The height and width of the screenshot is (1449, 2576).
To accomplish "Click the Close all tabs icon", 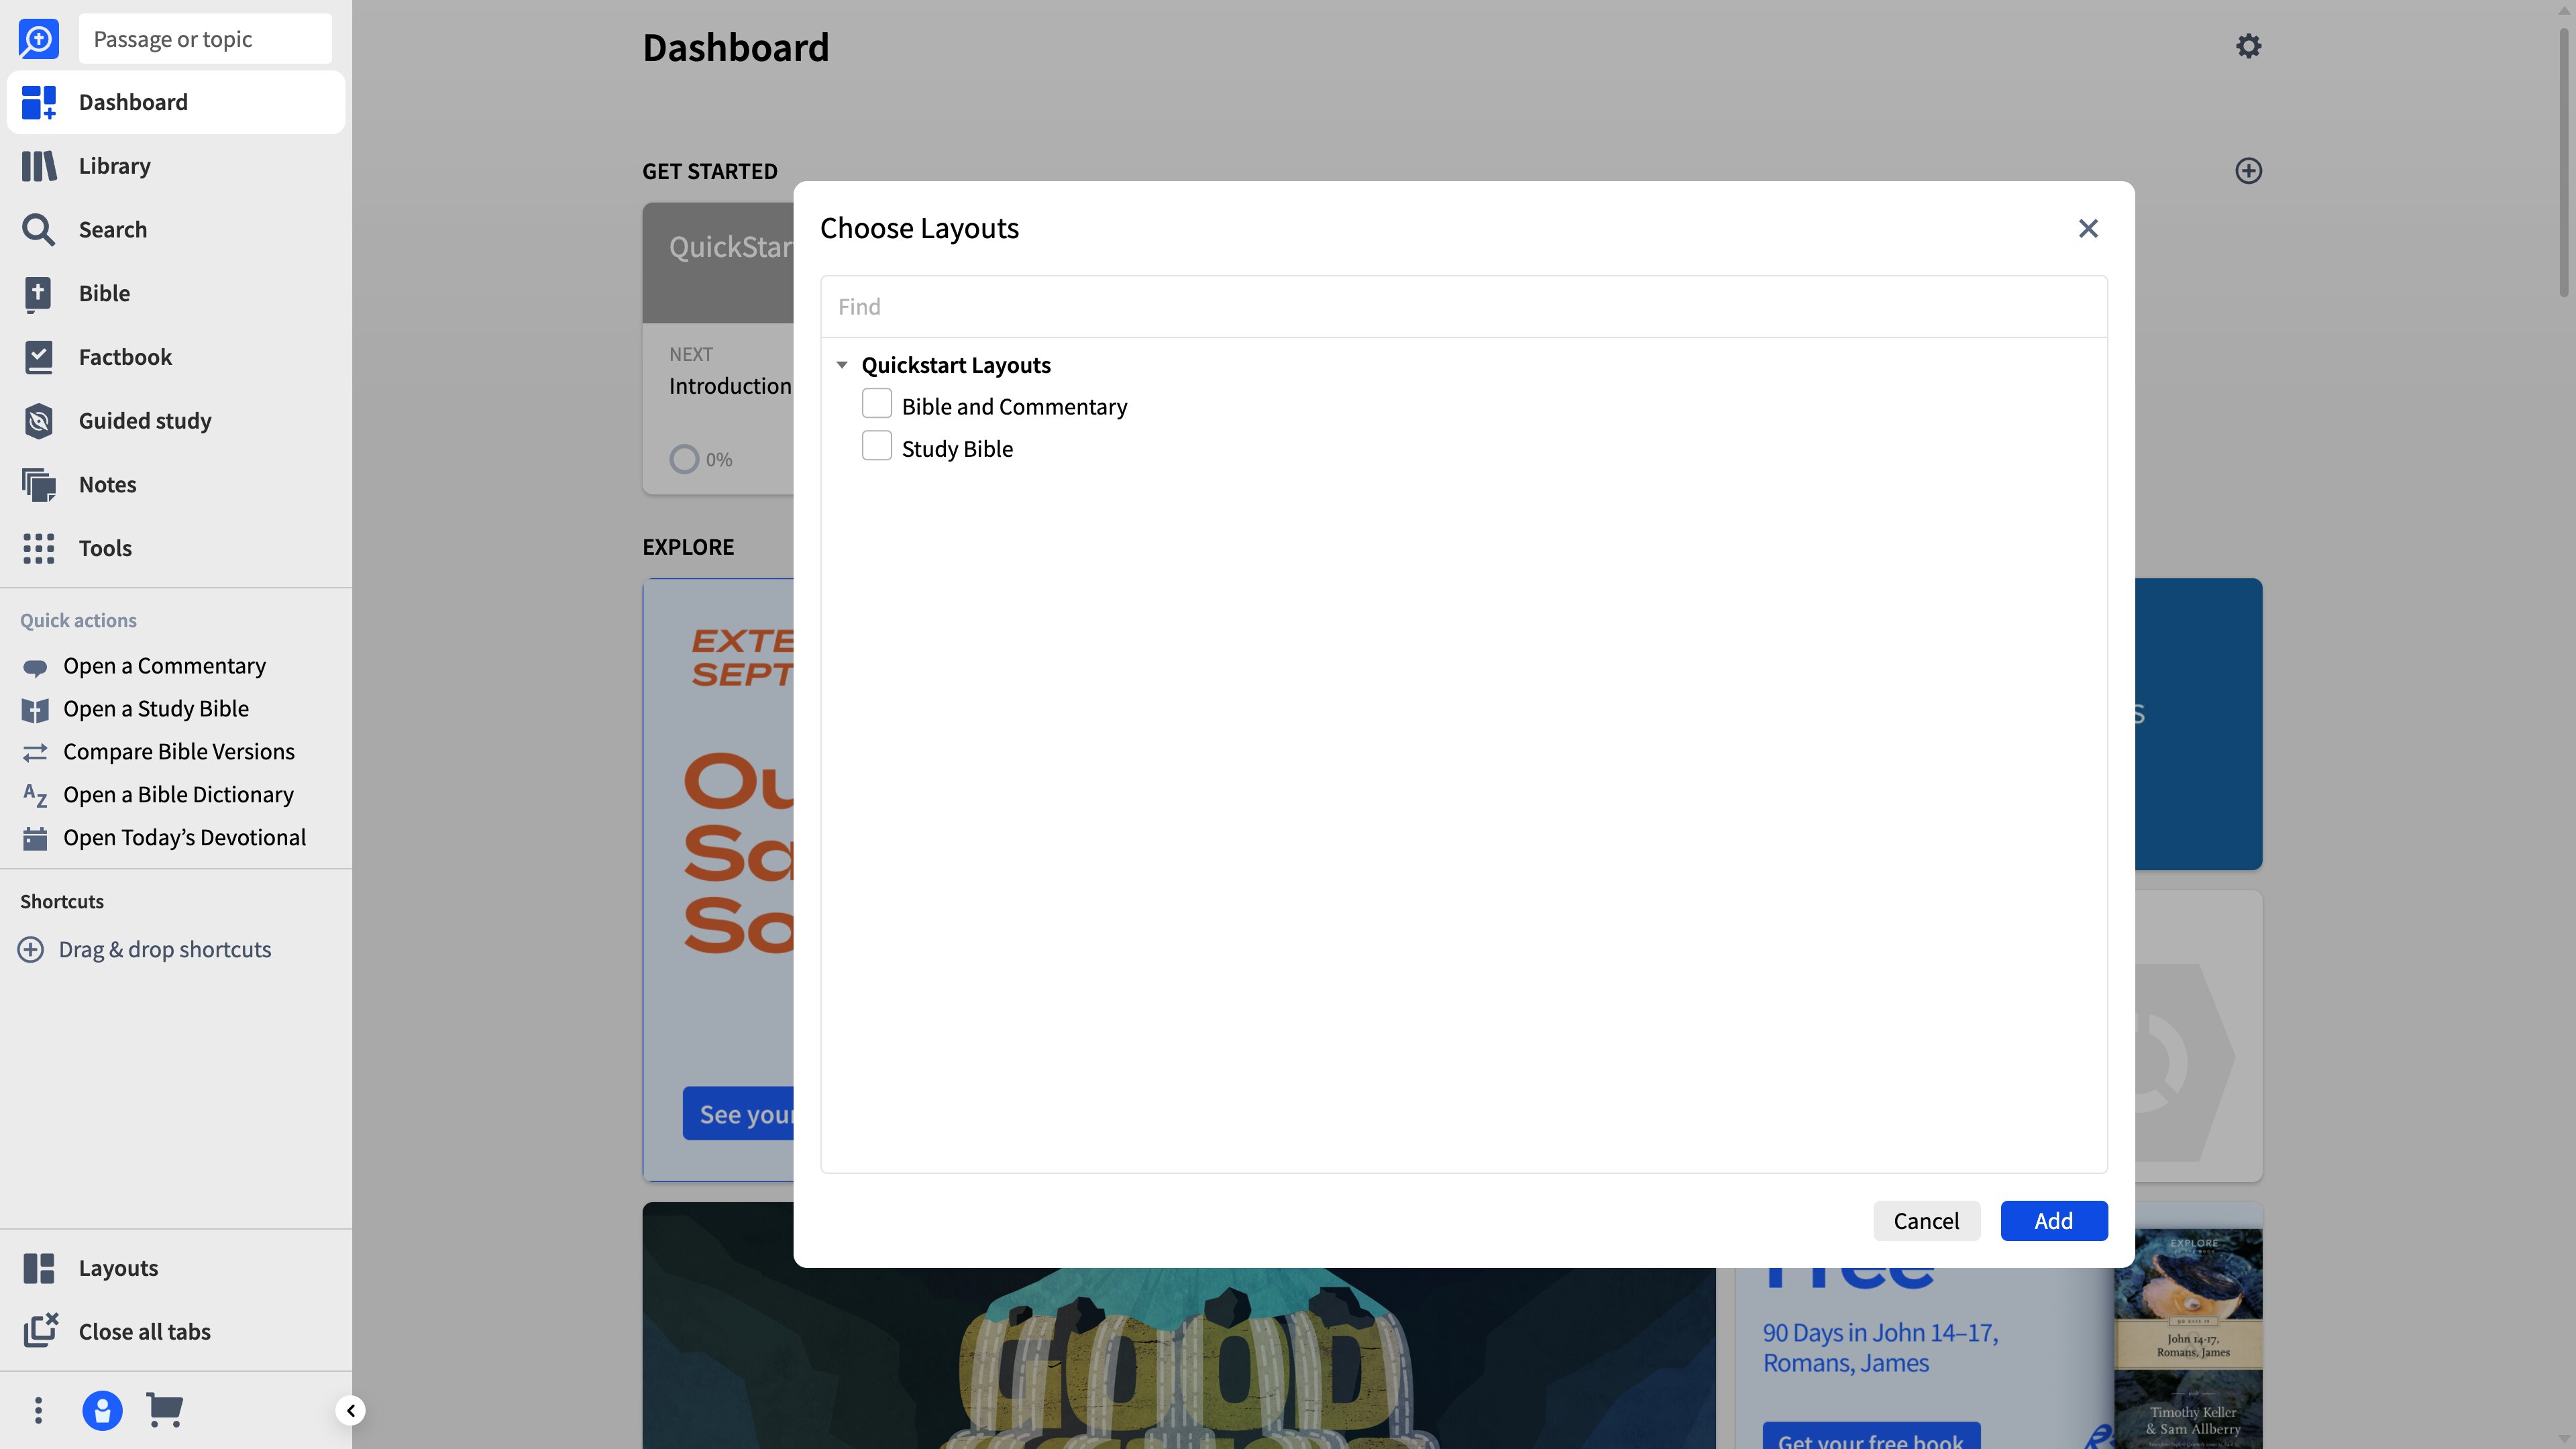I will (40, 1331).
